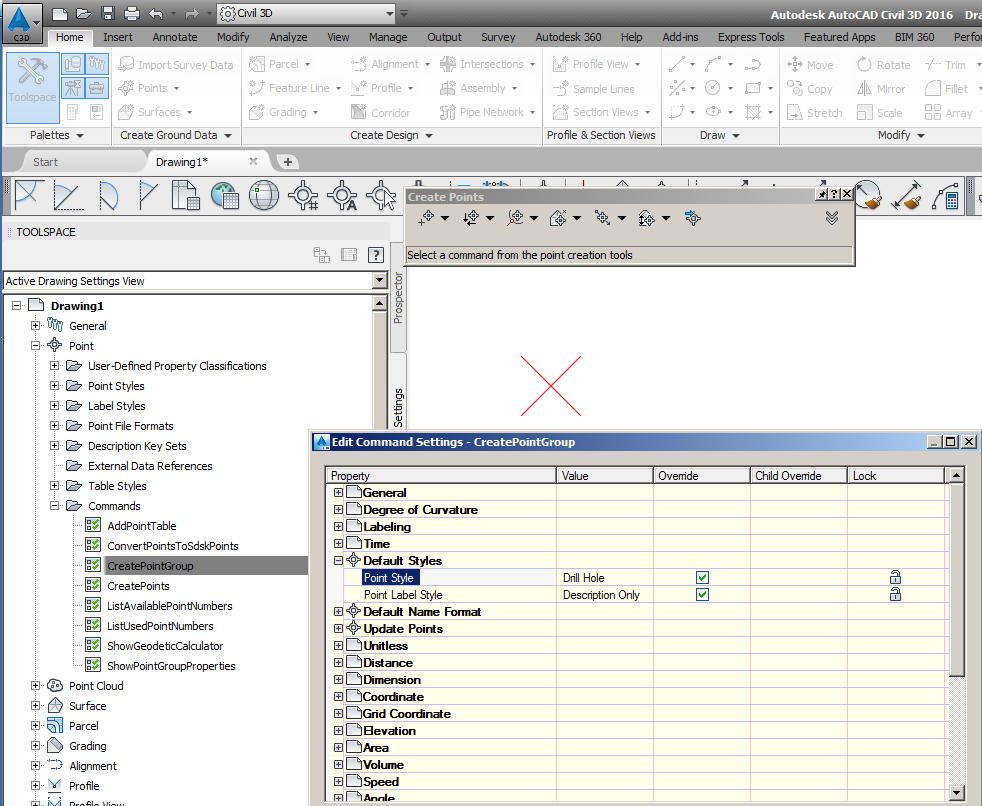Click the Rotate tool in Modify panel
Image resolution: width=982 pixels, height=806 pixels.
pyautogui.click(x=884, y=65)
